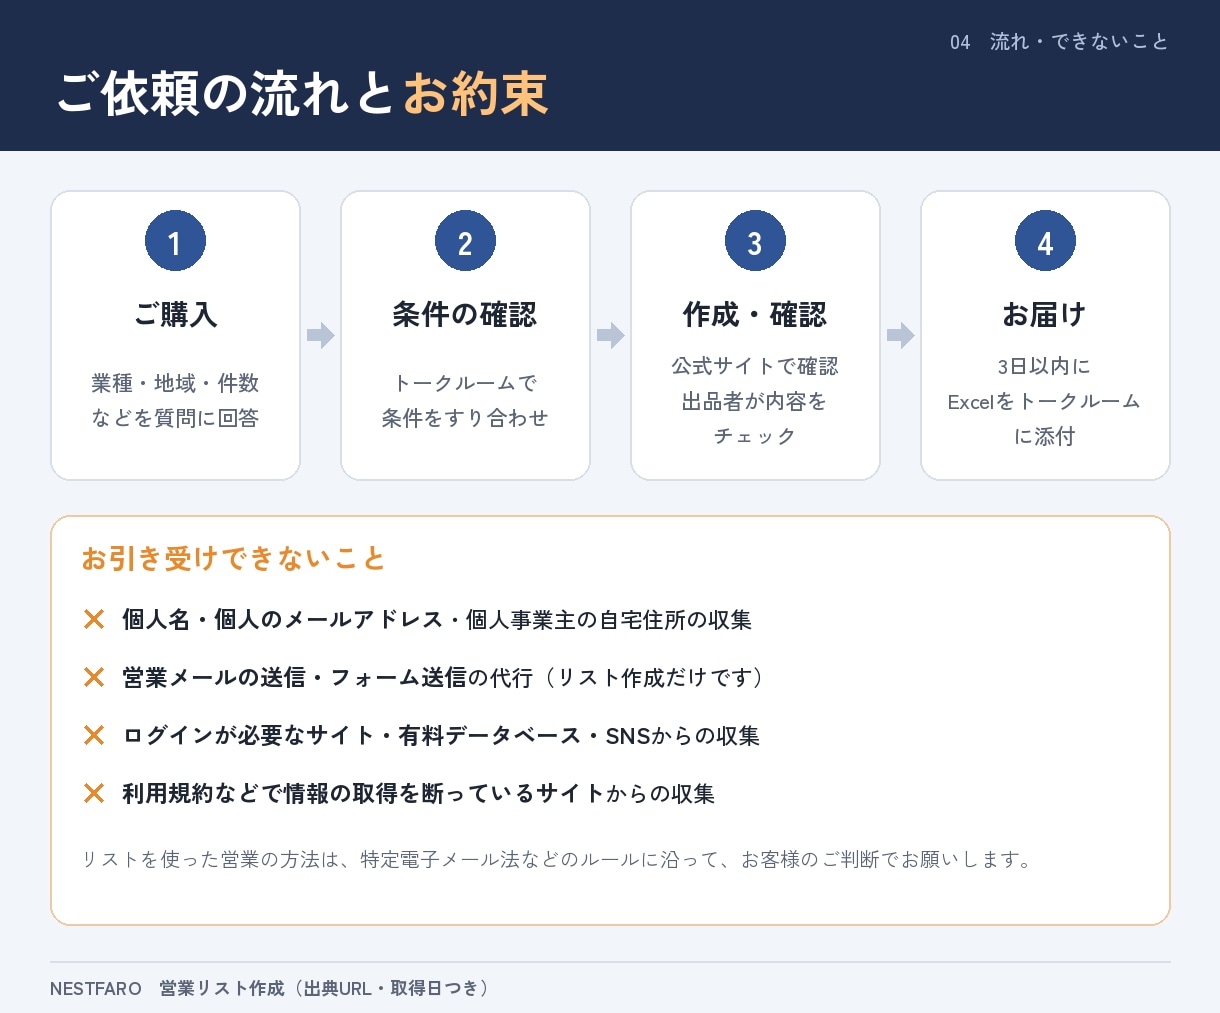Click text 個人名・個人のメールアドレス・個人事業主の自宅住所の収集
The height and width of the screenshot is (1013, 1220).
pyautogui.click(x=437, y=620)
